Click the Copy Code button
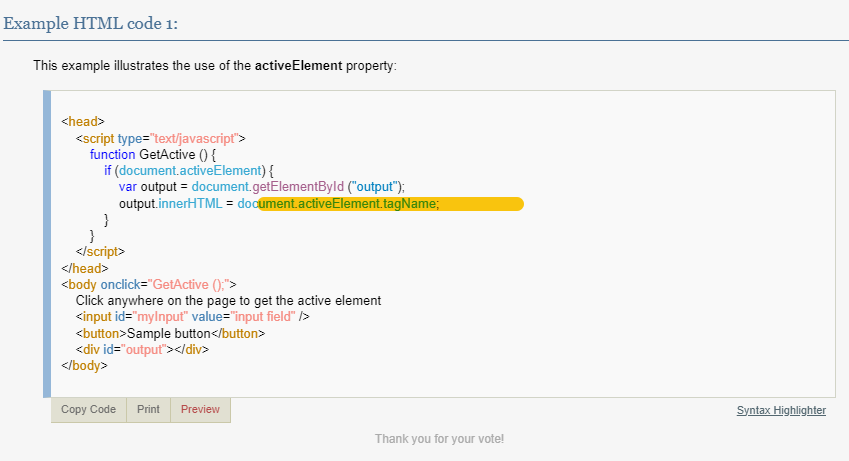849x461 pixels. click(88, 410)
